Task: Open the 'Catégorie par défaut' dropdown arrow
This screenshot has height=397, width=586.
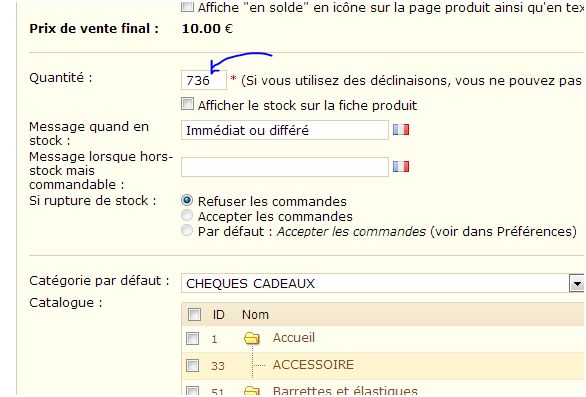Action: (577, 283)
